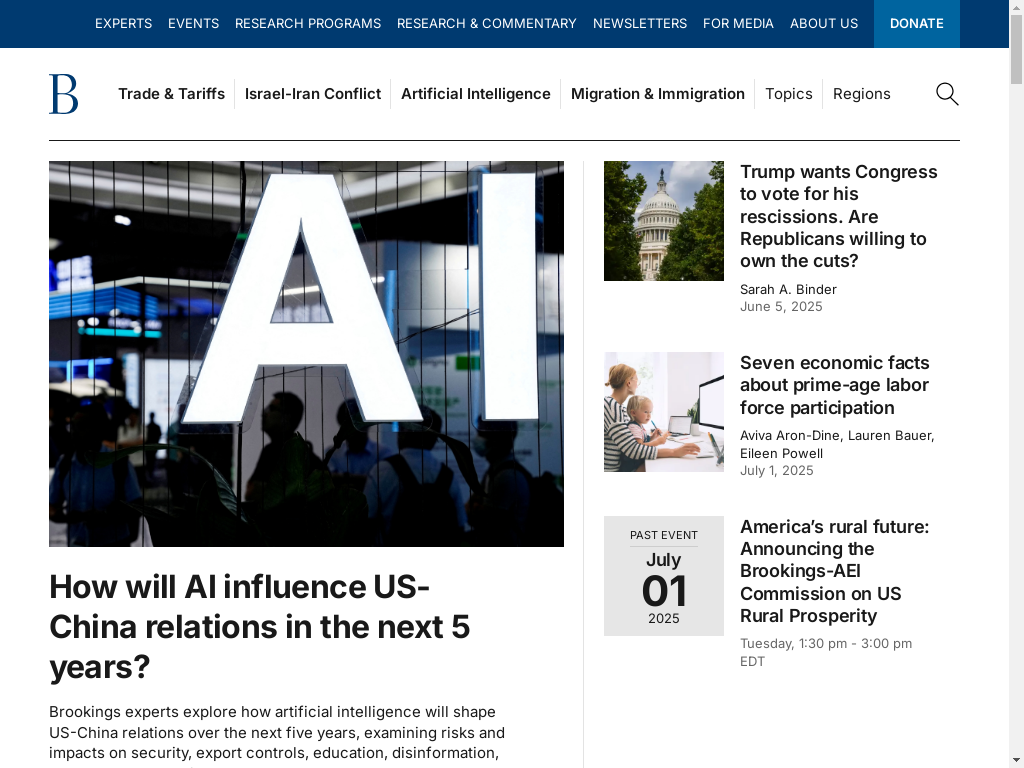The height and width of the screenshot is (768, 1024).
Task: Click the scrollbar down arrow
Action: (x=1016, y=761)
